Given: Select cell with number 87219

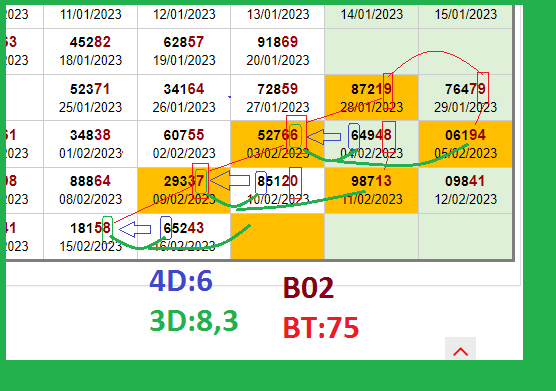Looking at the screenshot, I should [371, 97].
